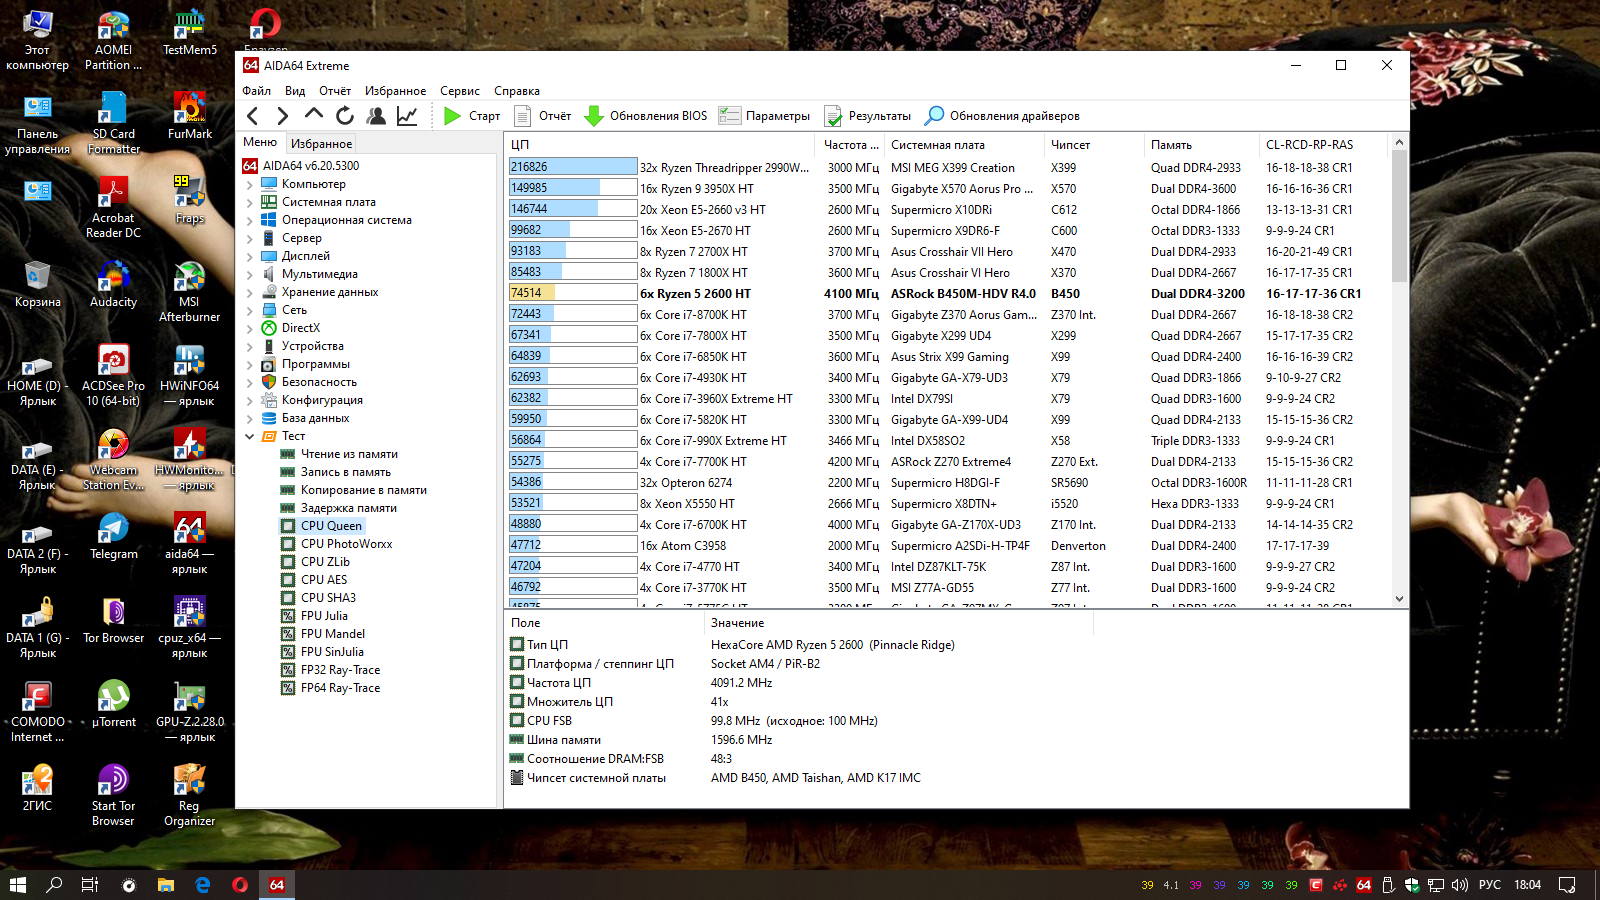This screenshot has height=900, width=1600.
Task: Start the benchmark with Старт
Action: coord(472,116)
